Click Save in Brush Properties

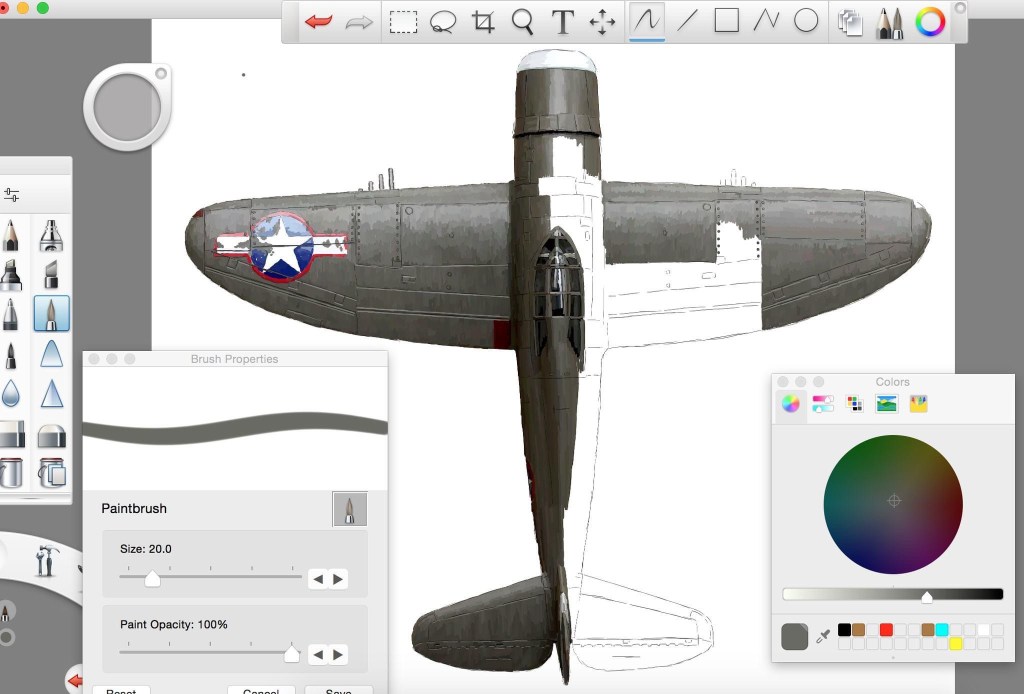pyautogui.click(x=338, y=691)
